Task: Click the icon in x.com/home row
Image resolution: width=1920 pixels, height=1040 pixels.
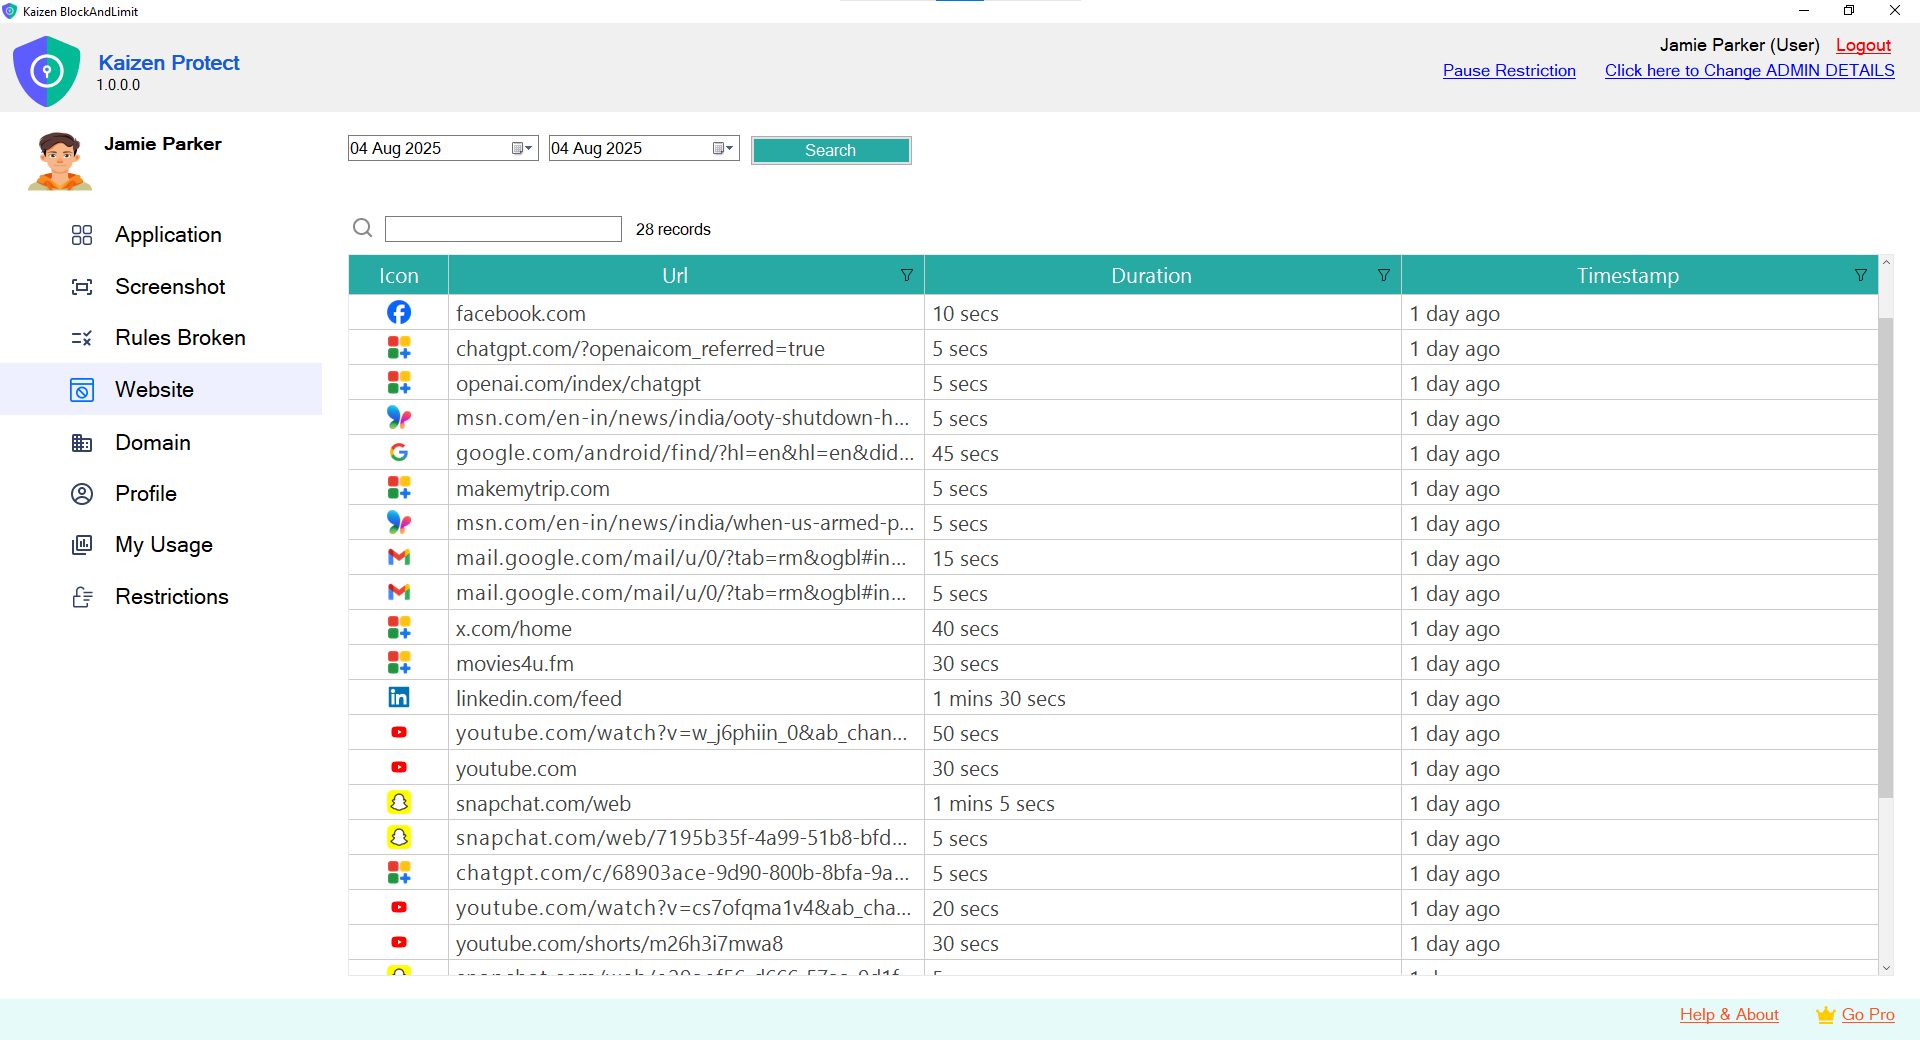Action: point(399,628)
